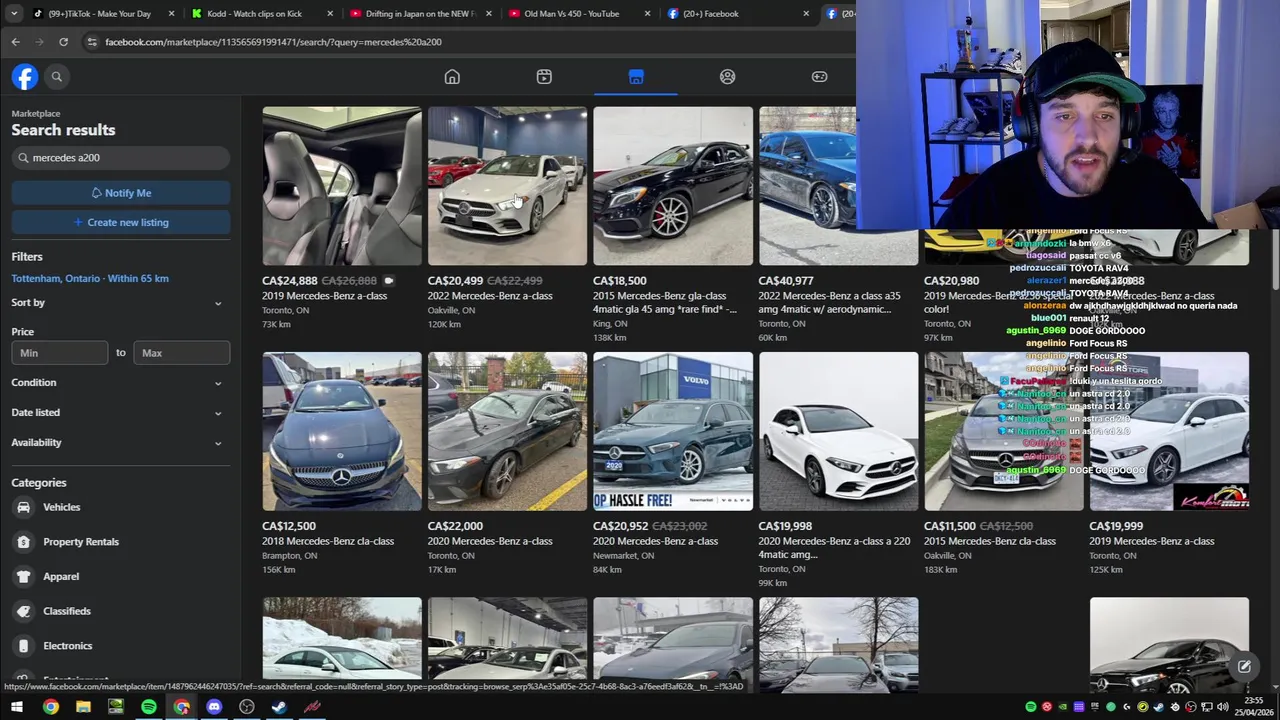
Task: Open the Groups icon in top navigation
Action: (x=728, y=77)
